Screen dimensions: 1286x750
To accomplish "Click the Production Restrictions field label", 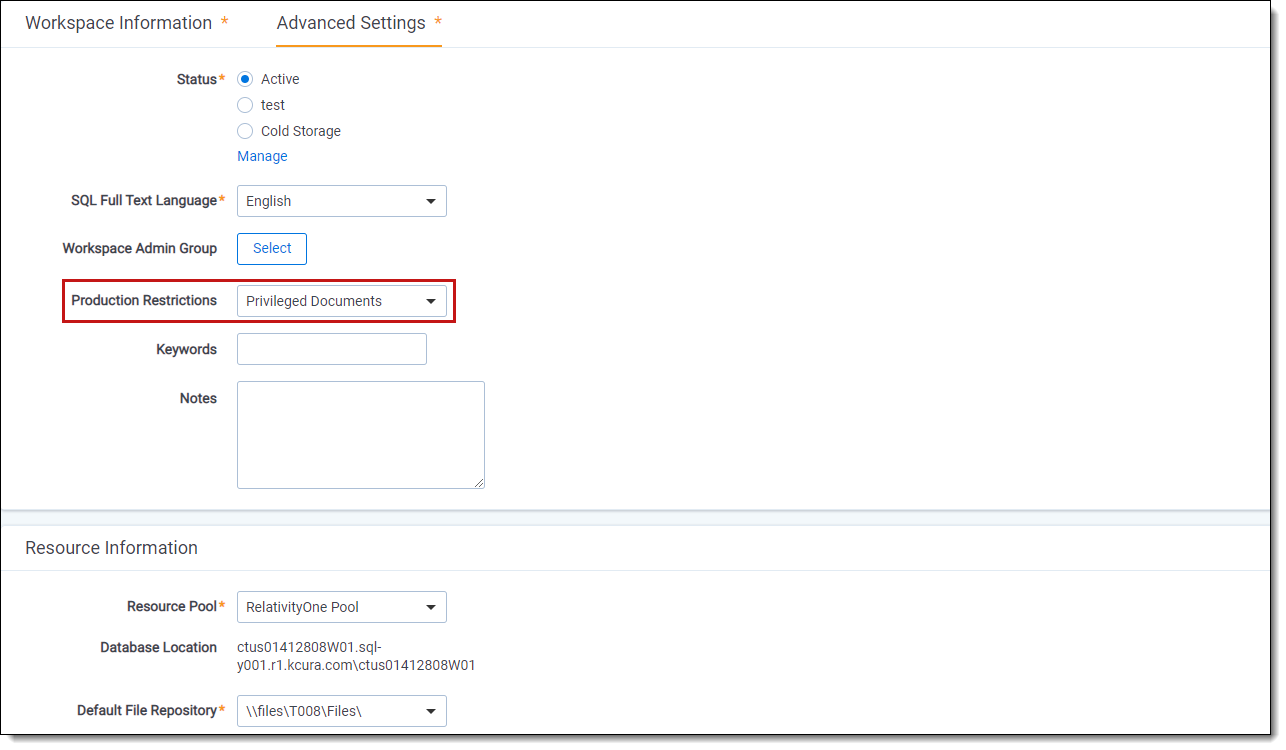I will [x=144, y=300].
